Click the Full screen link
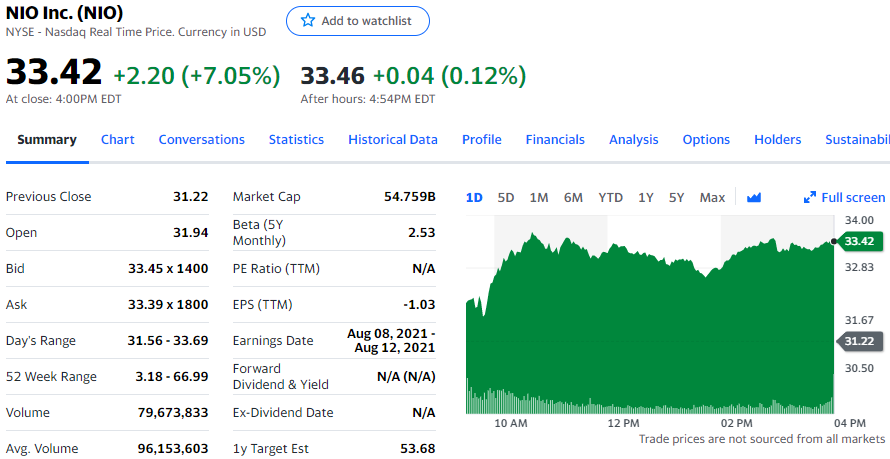Viewport: 890px width, 459px height. (853, 197)
